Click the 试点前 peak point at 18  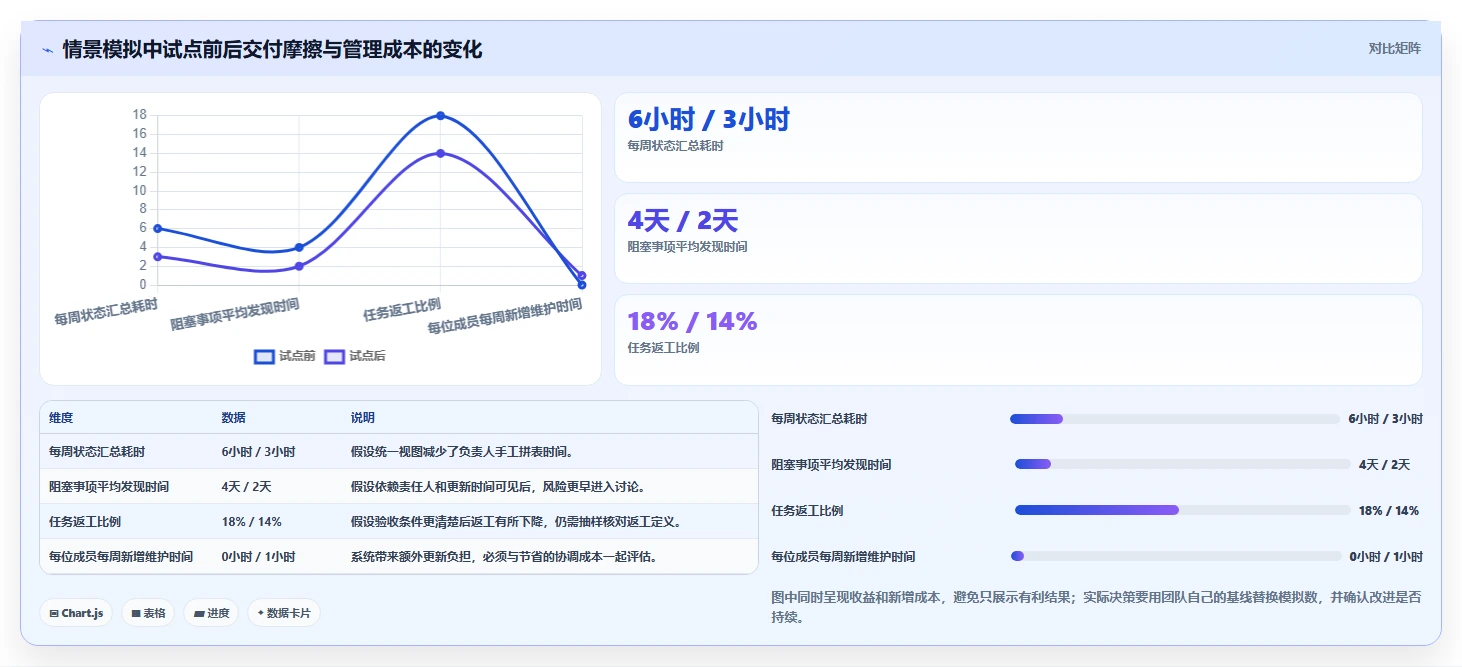pyautogui.click(x=440, y=116)
